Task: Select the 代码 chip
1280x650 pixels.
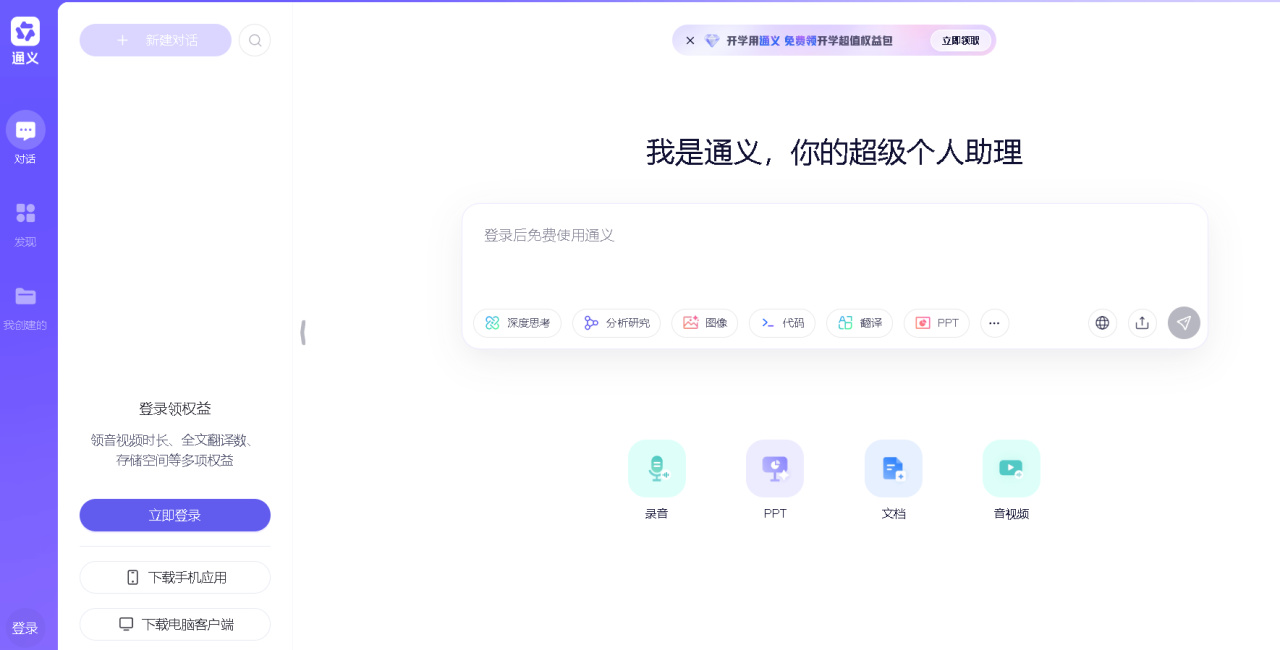Action: [x=782, y=323]
